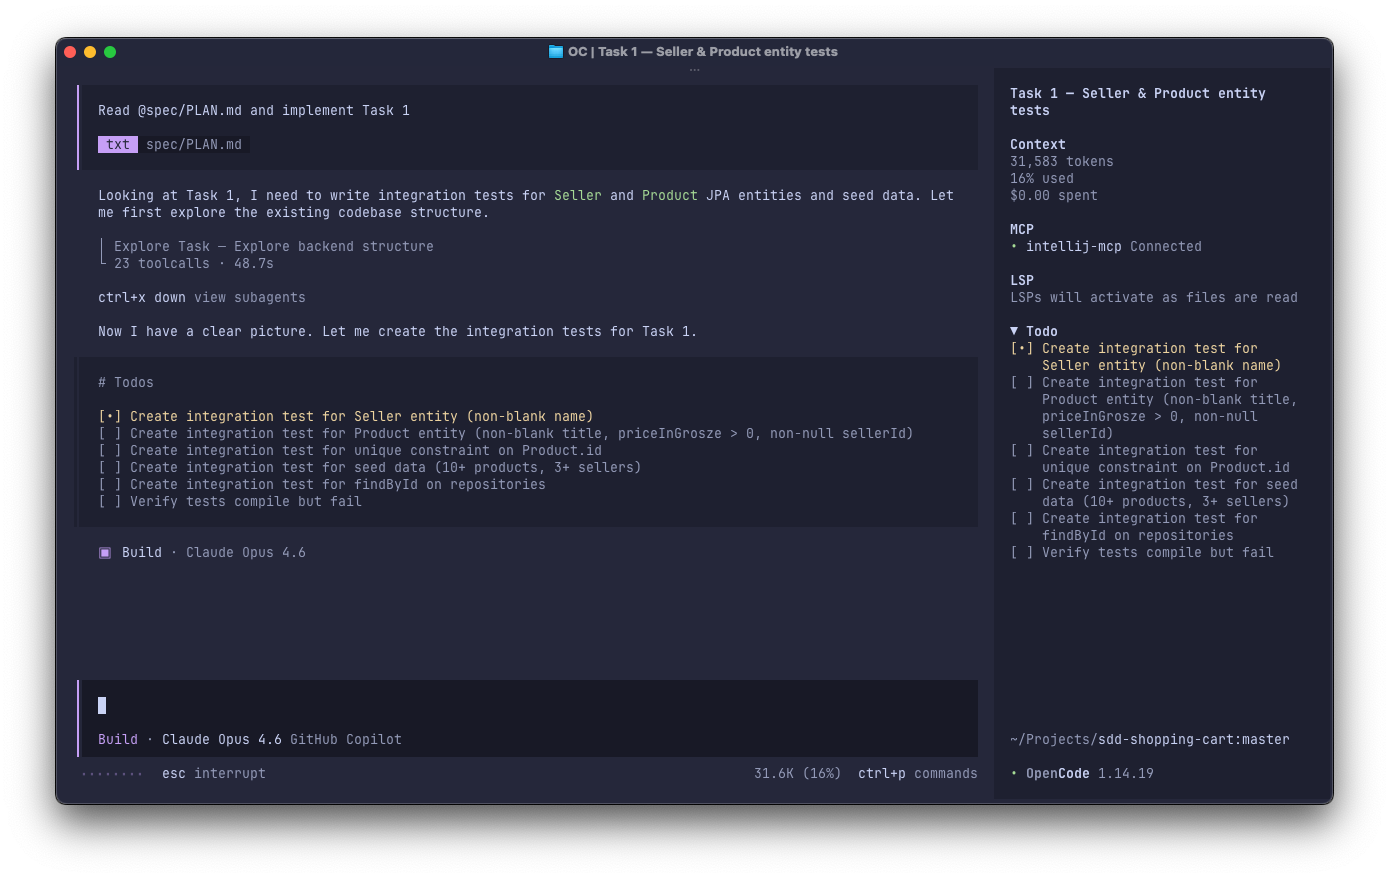Toggle main checkbox for Product entity test
The height and width of the screenshot is (878, 1389).
tap(110, 433)
